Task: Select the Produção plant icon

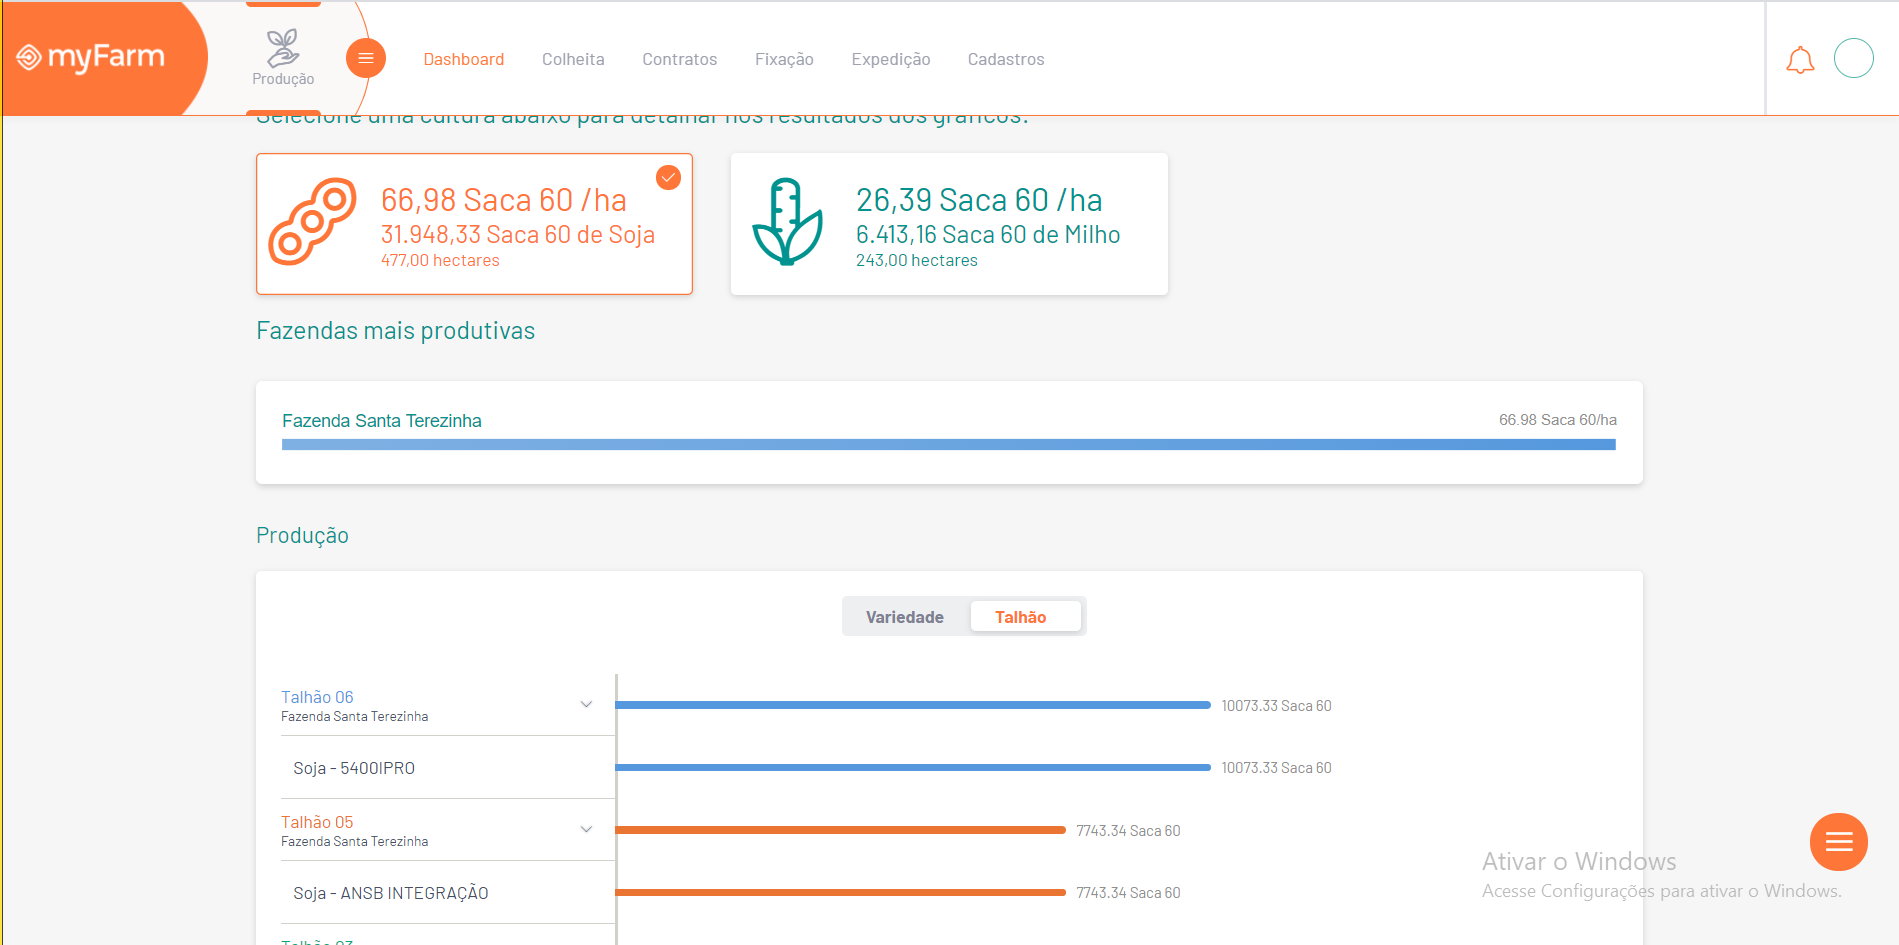Action: point(282,48)
